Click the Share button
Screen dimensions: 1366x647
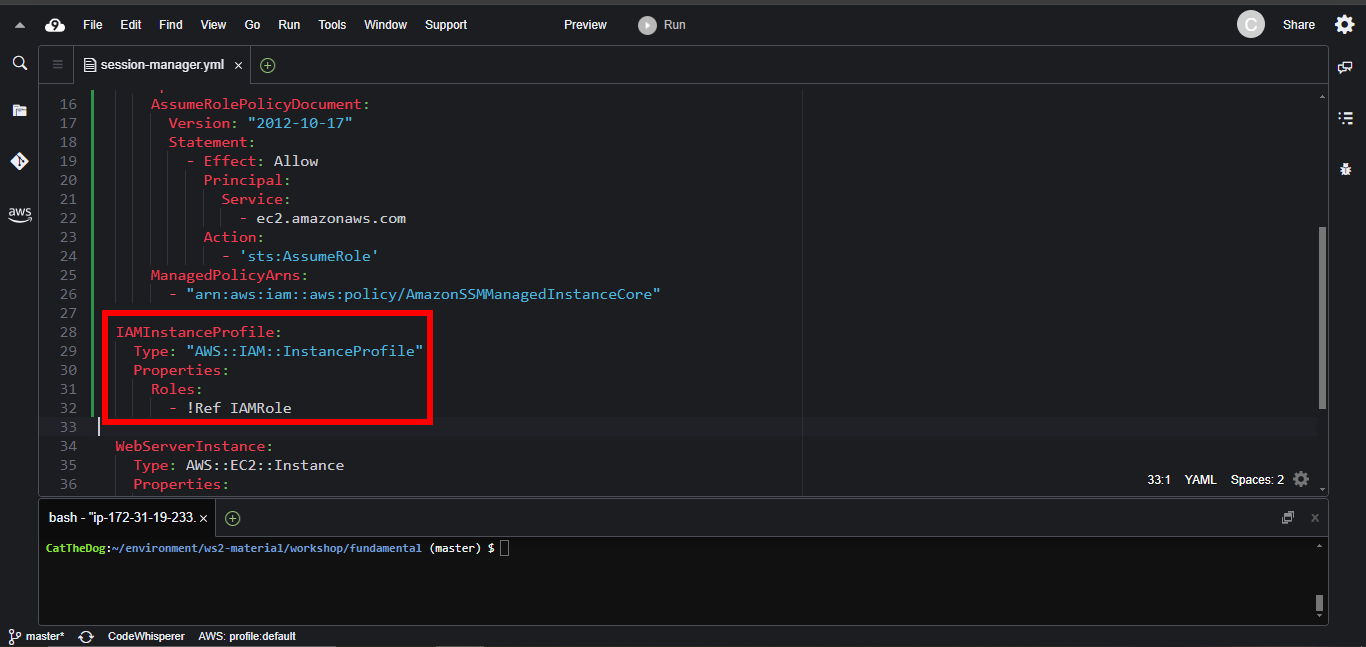coord(1298,25)
